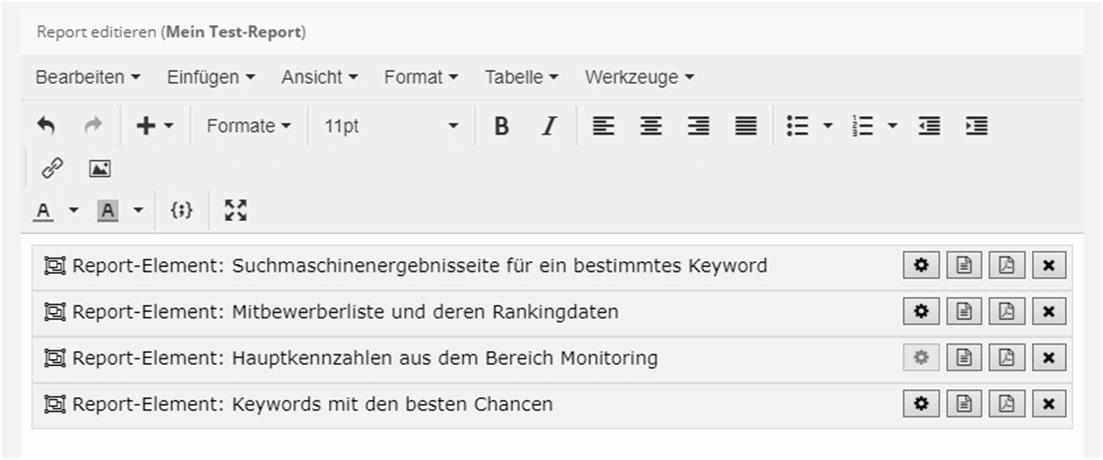Image resolution: width=1103 pixels, height=460 pixels.
Task: Open settings gear for the Mitbewerberliste element
Action: (x=921, y=312)
